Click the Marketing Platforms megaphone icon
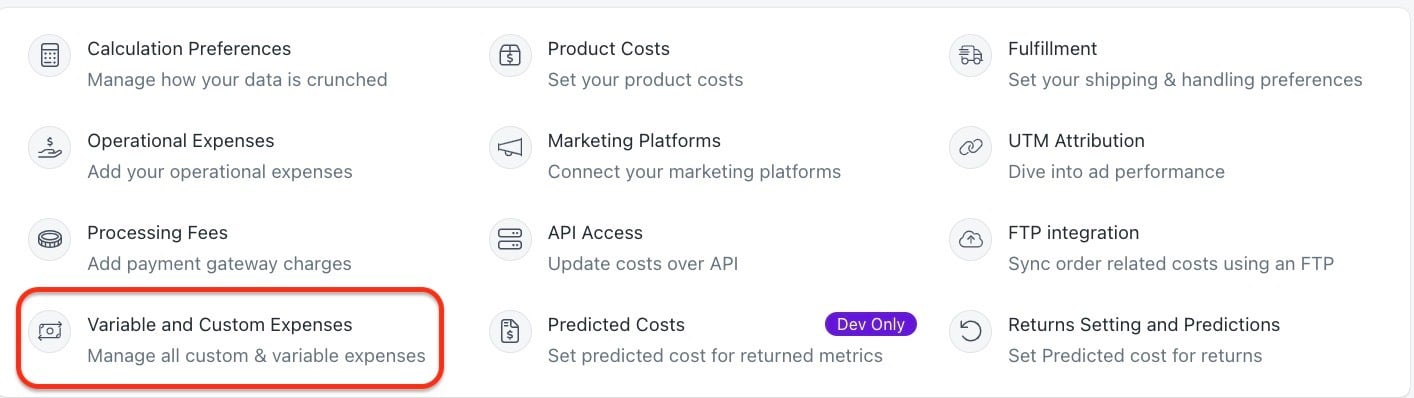Screen dimensions: 1414x398 point(510,147)
